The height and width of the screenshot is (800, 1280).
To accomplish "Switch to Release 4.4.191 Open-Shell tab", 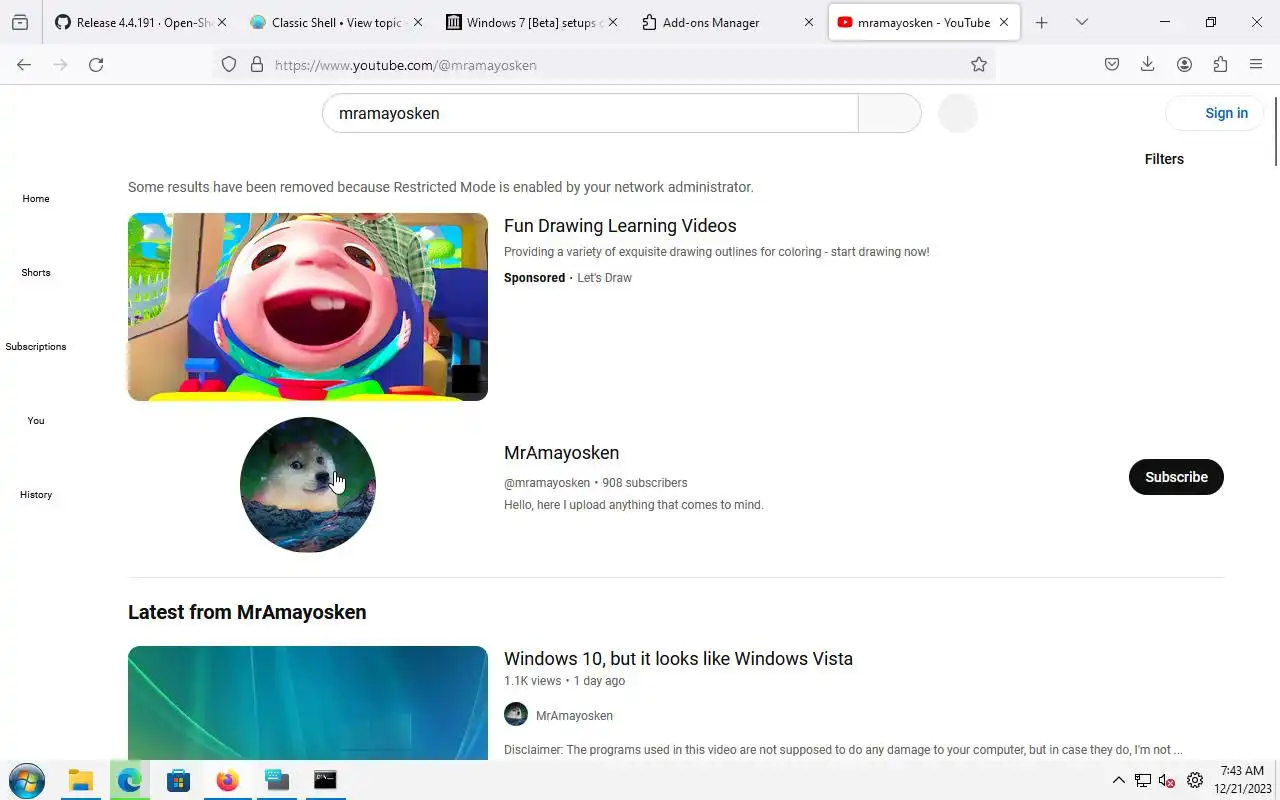I will pyautogui.click(x=138, y=22).
